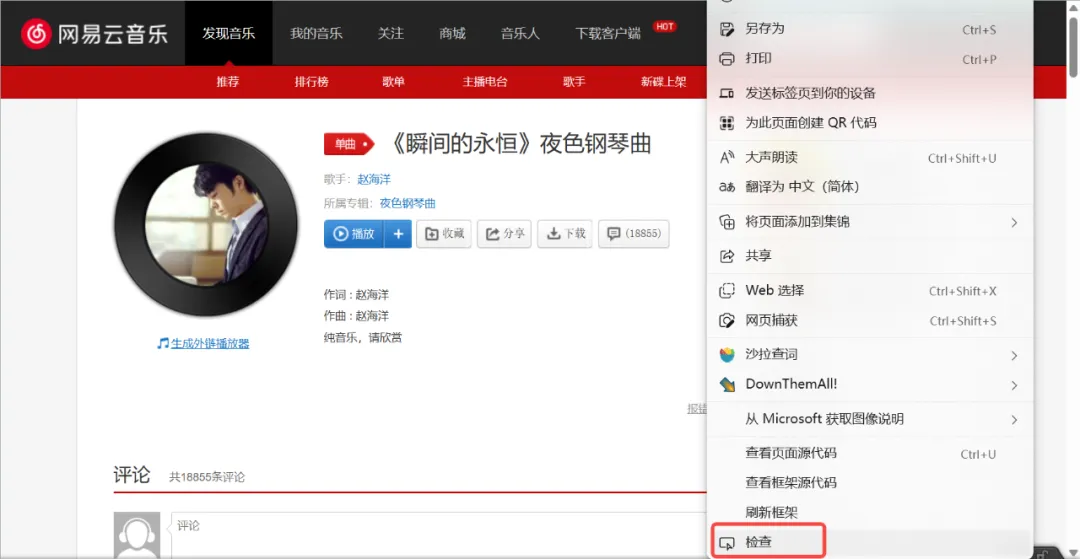Click the collections icon beside 将页面添加到集锦
This screenshot has width=1080, height=559.
tap(727, 222)
